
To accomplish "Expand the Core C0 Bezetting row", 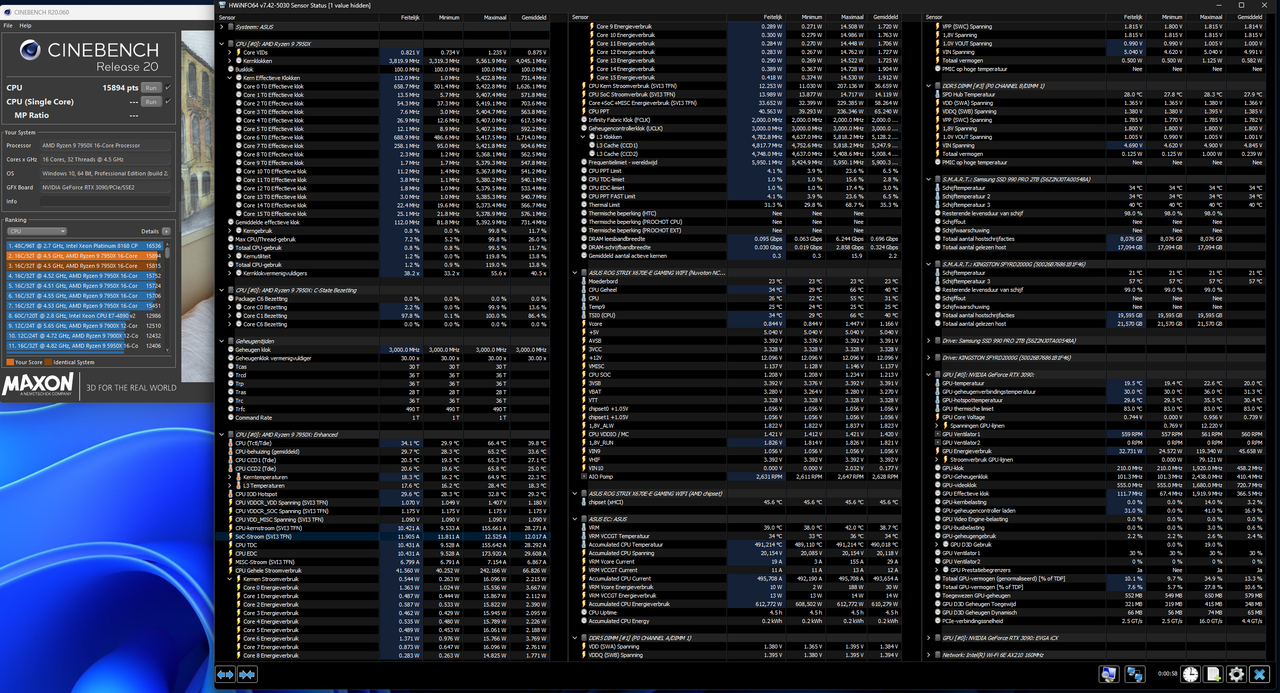I will 231,307.
